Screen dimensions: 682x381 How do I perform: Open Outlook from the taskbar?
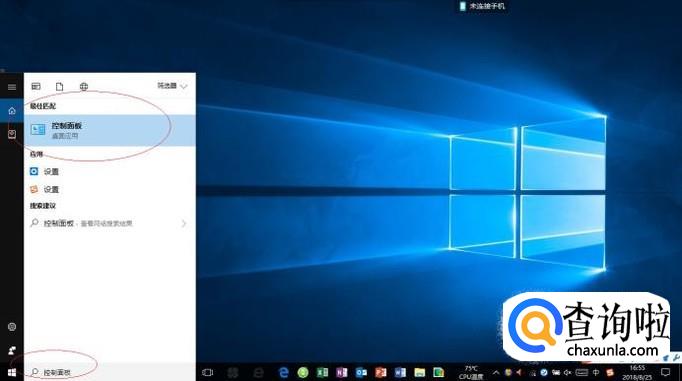361,372
